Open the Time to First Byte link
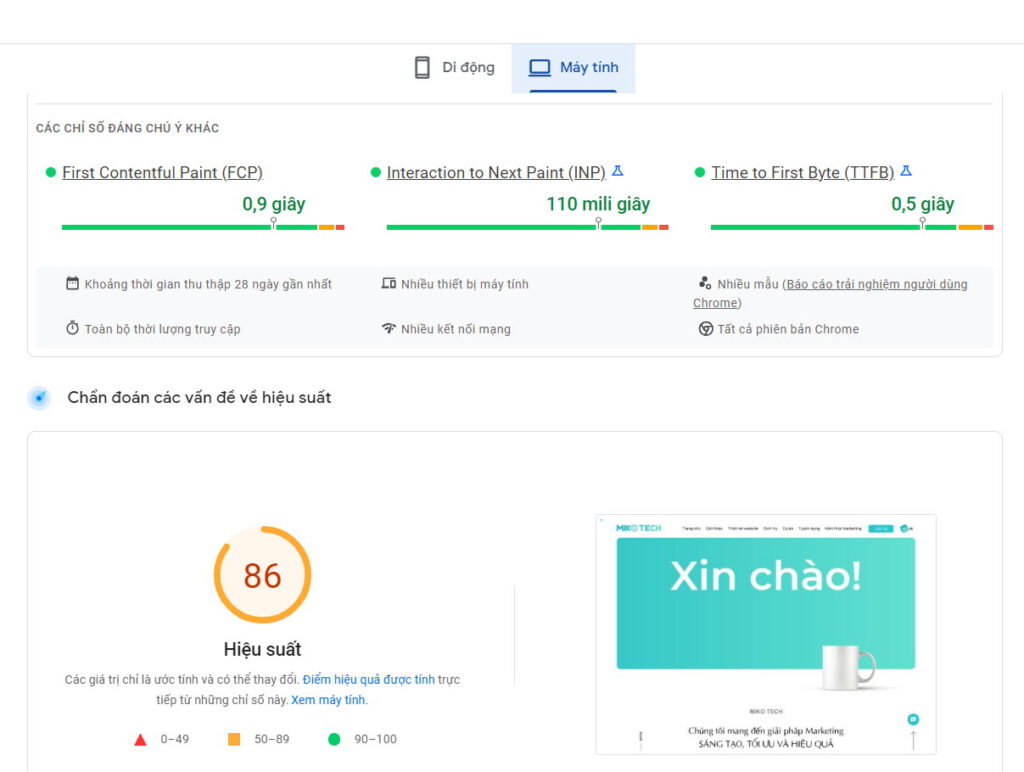Image resolution: width=1024 pixels, height=772 pixels. pyautogui.click(x=803, y=172)
